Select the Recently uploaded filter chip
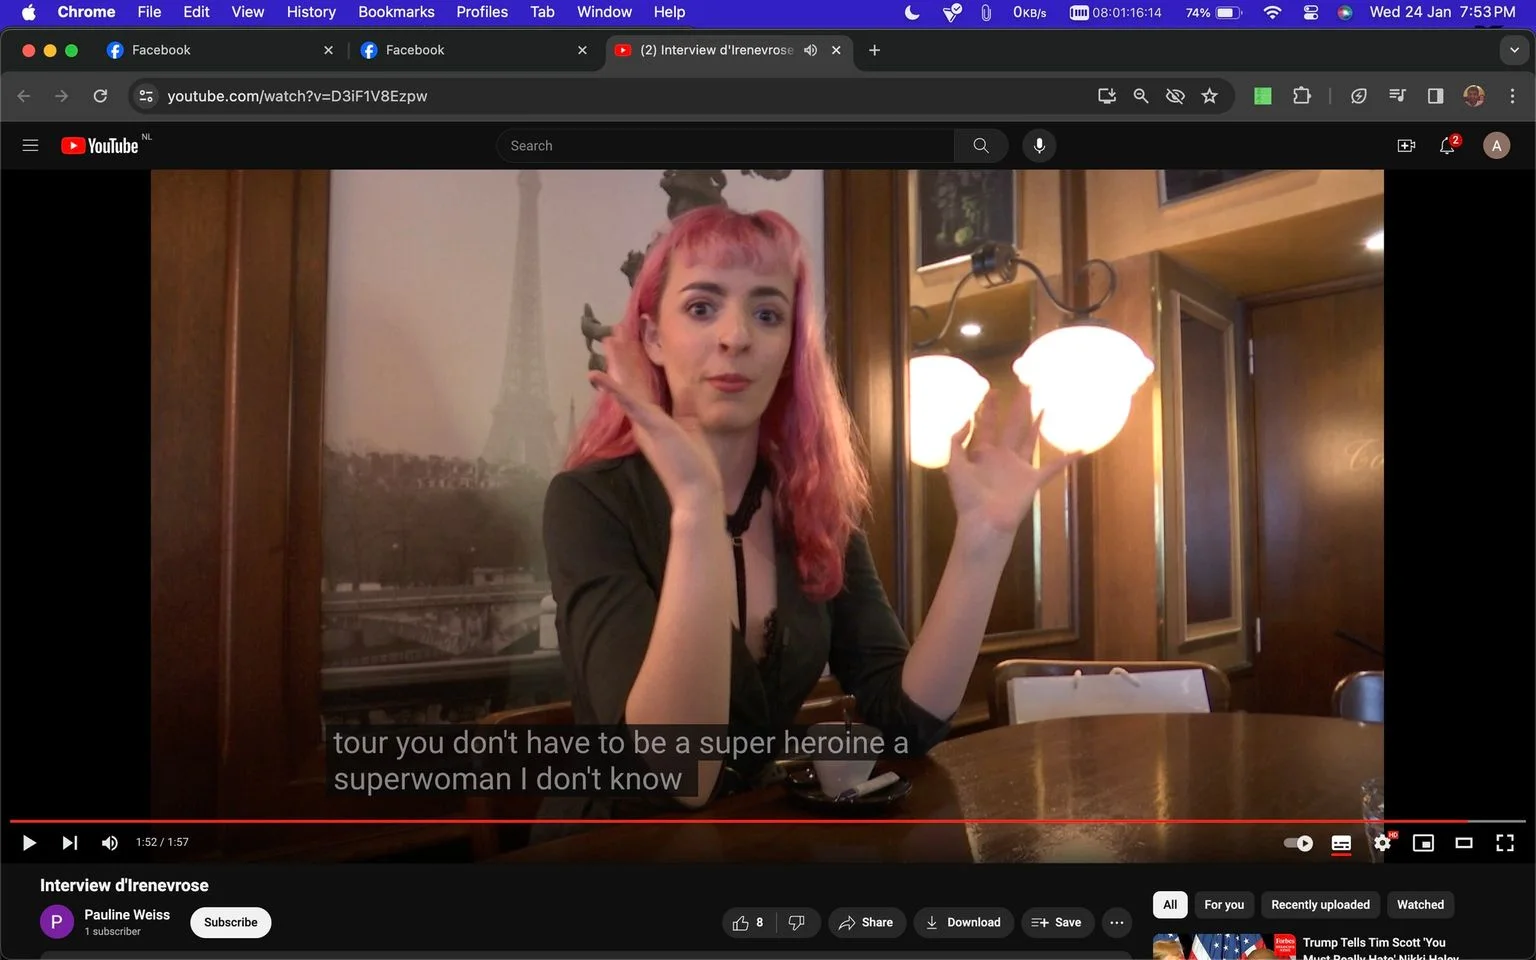Image resolution: width=1536 pixels, height=960 pixels. tap(1320, 905)
